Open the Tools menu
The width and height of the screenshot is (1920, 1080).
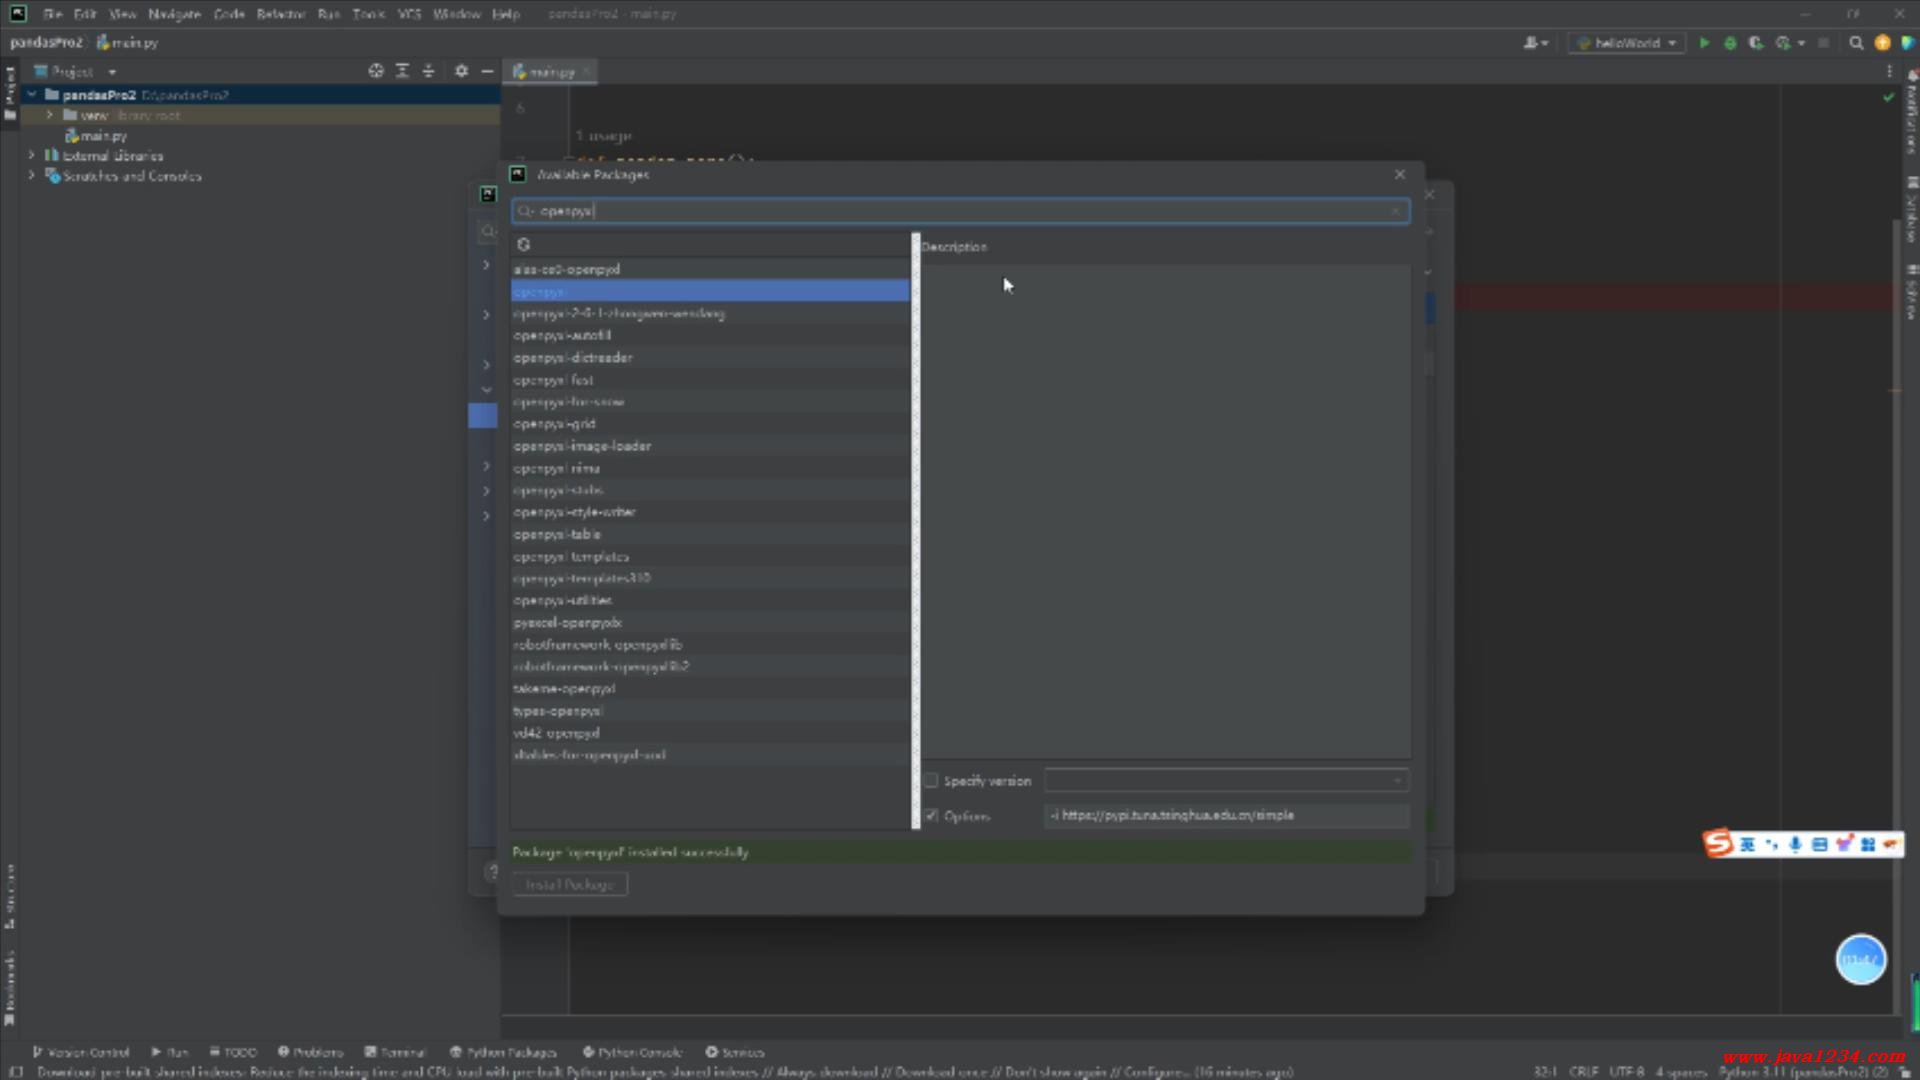coord(369,14)
